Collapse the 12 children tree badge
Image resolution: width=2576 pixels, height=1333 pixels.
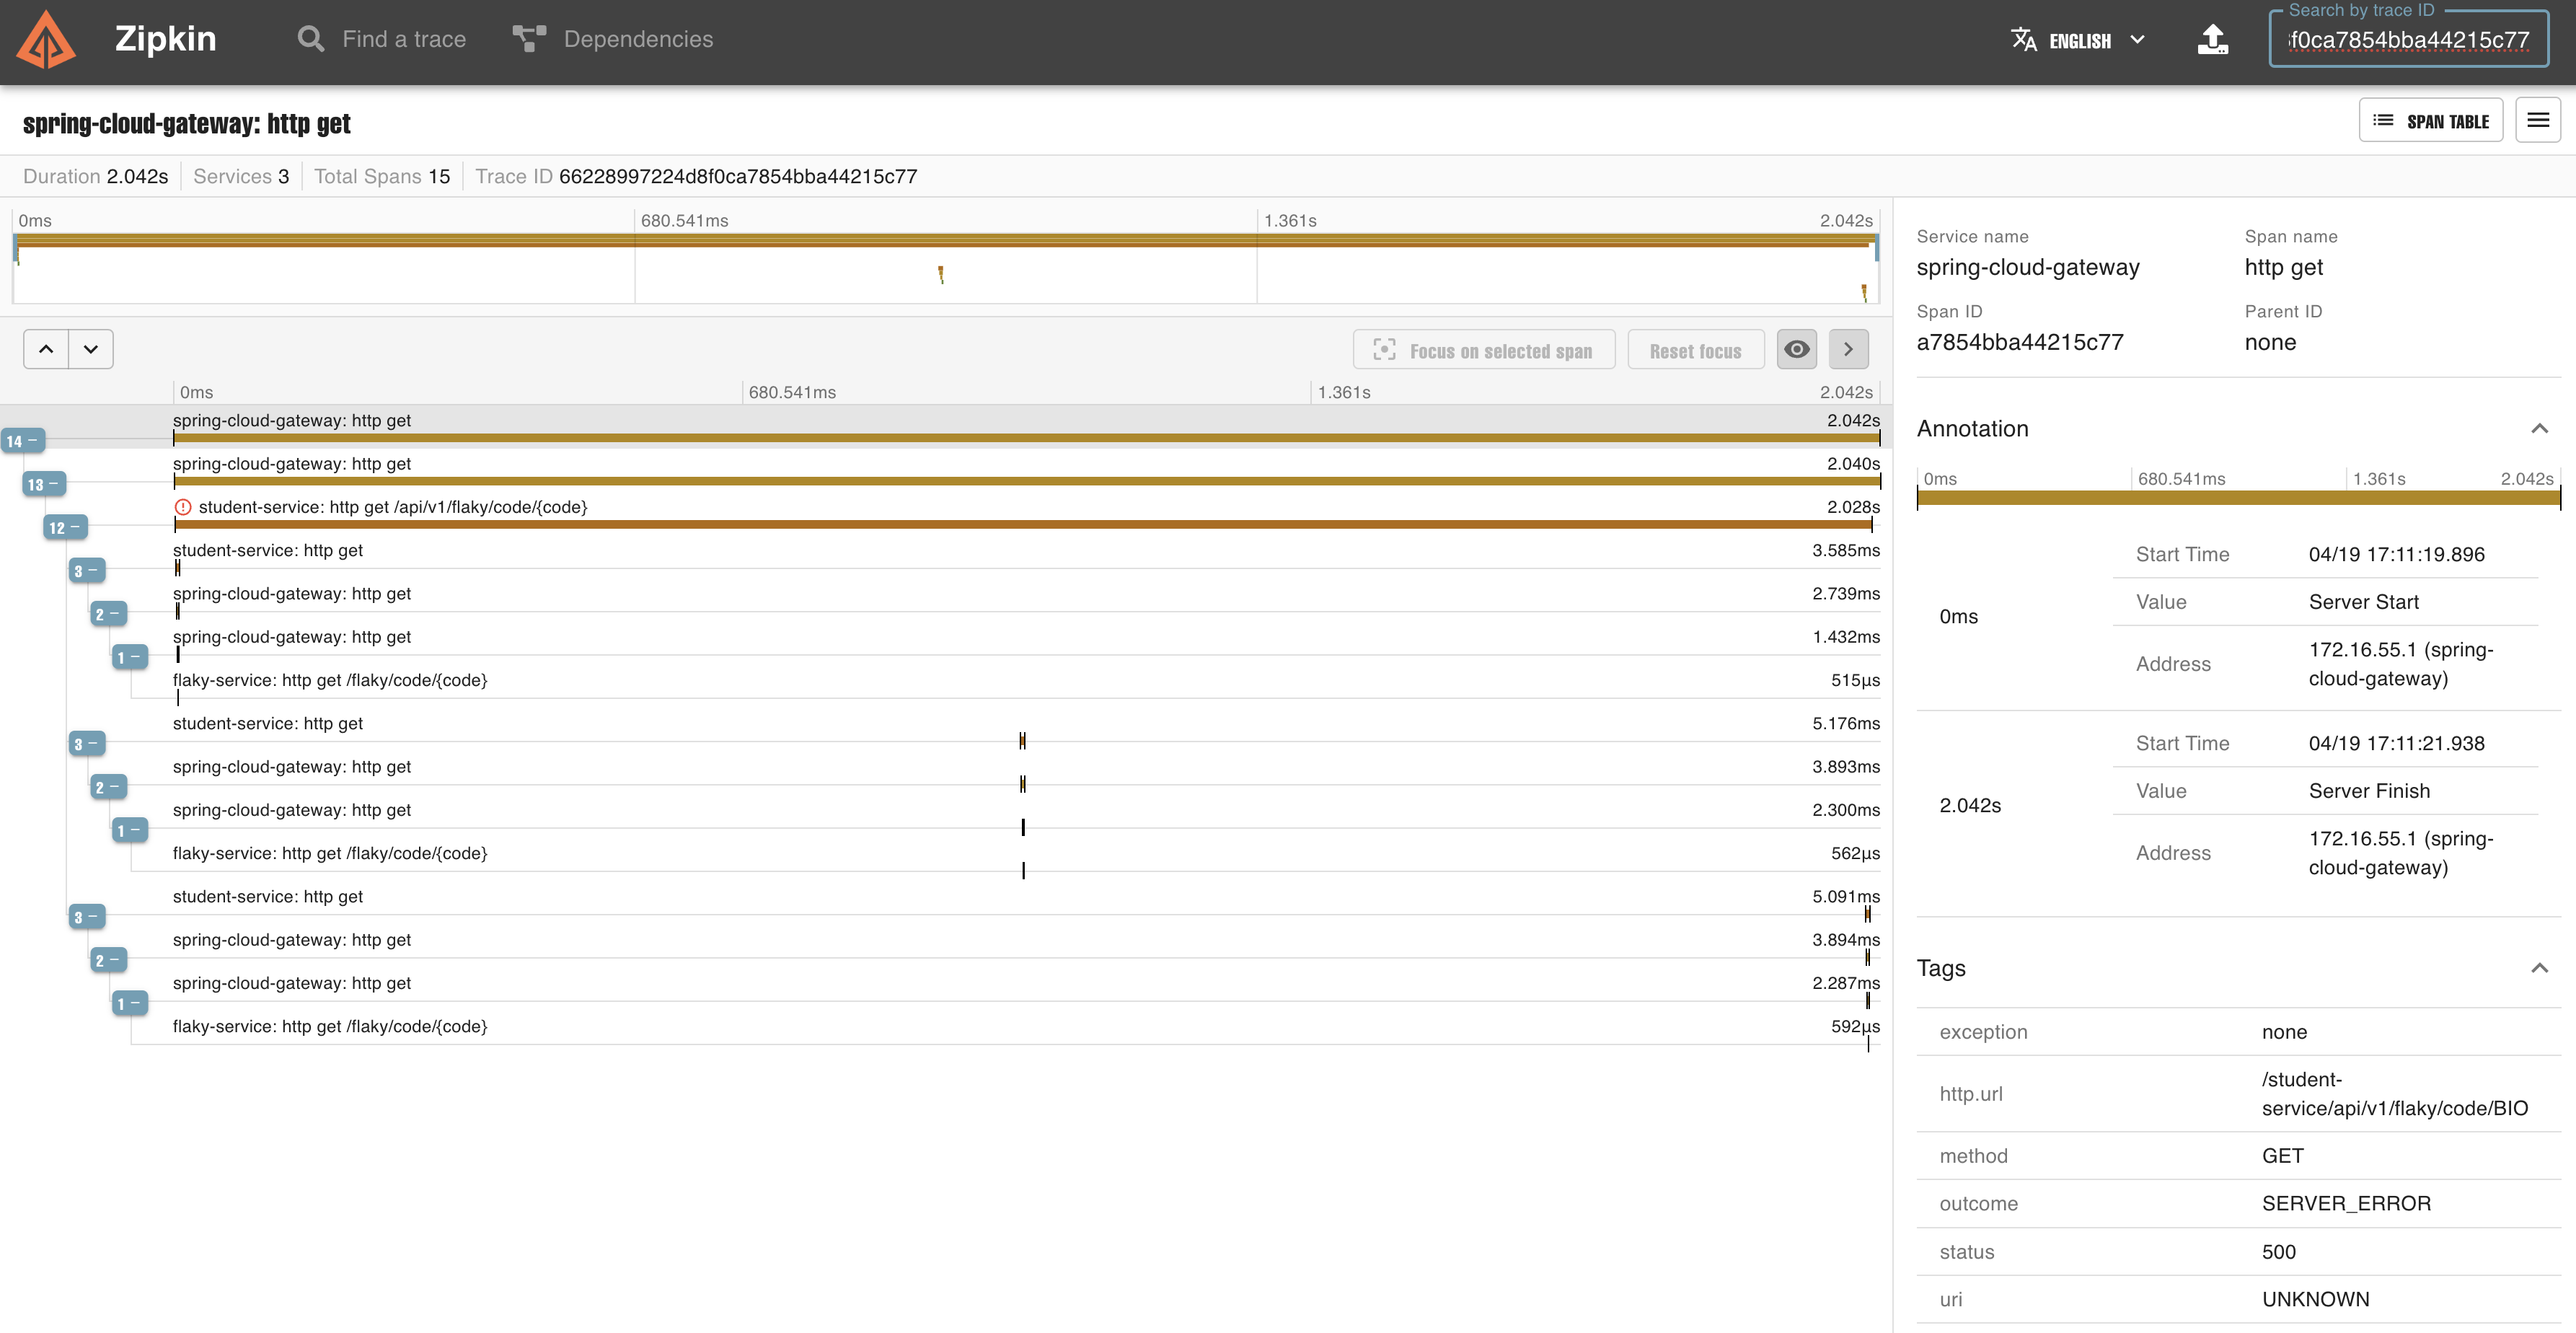point(65,528)
